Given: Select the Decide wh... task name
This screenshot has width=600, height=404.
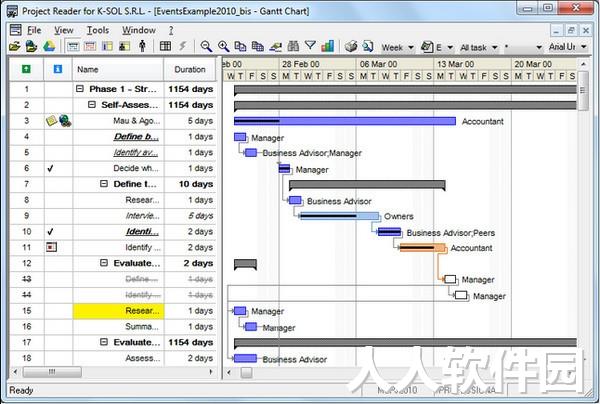Looking at the screenshot, I should point(136,168).
